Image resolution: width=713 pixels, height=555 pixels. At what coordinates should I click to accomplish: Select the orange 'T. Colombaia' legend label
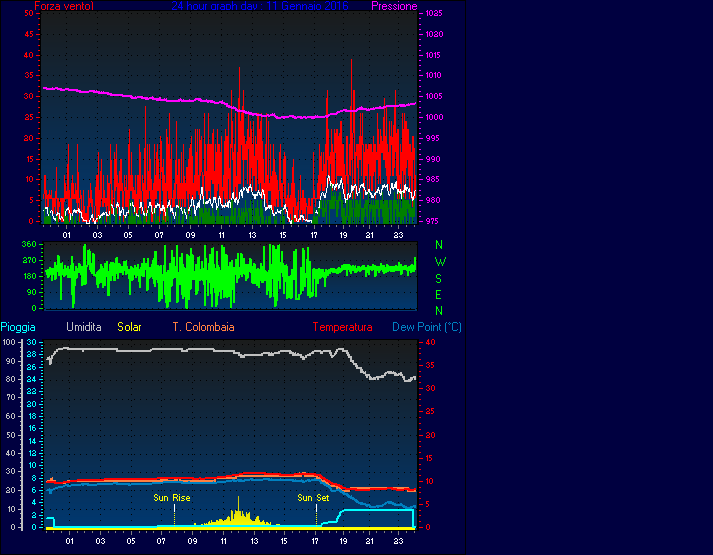[x=203, y=327]
